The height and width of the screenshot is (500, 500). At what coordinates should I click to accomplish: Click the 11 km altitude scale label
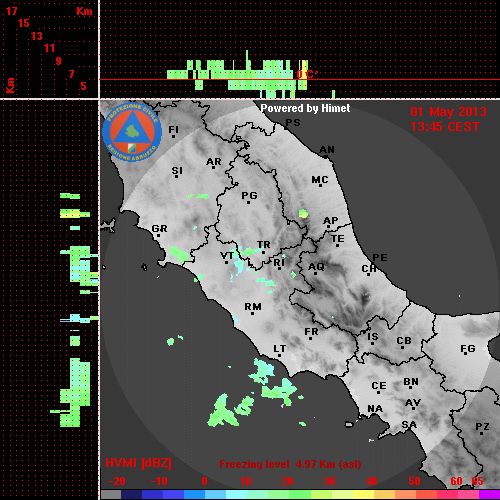coord(49,48)
